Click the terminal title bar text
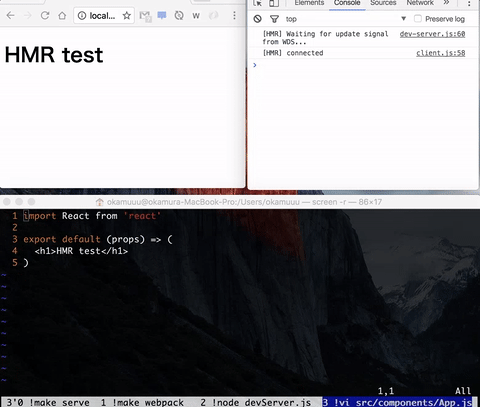The image size is (480, 407). tap(244, 202)
